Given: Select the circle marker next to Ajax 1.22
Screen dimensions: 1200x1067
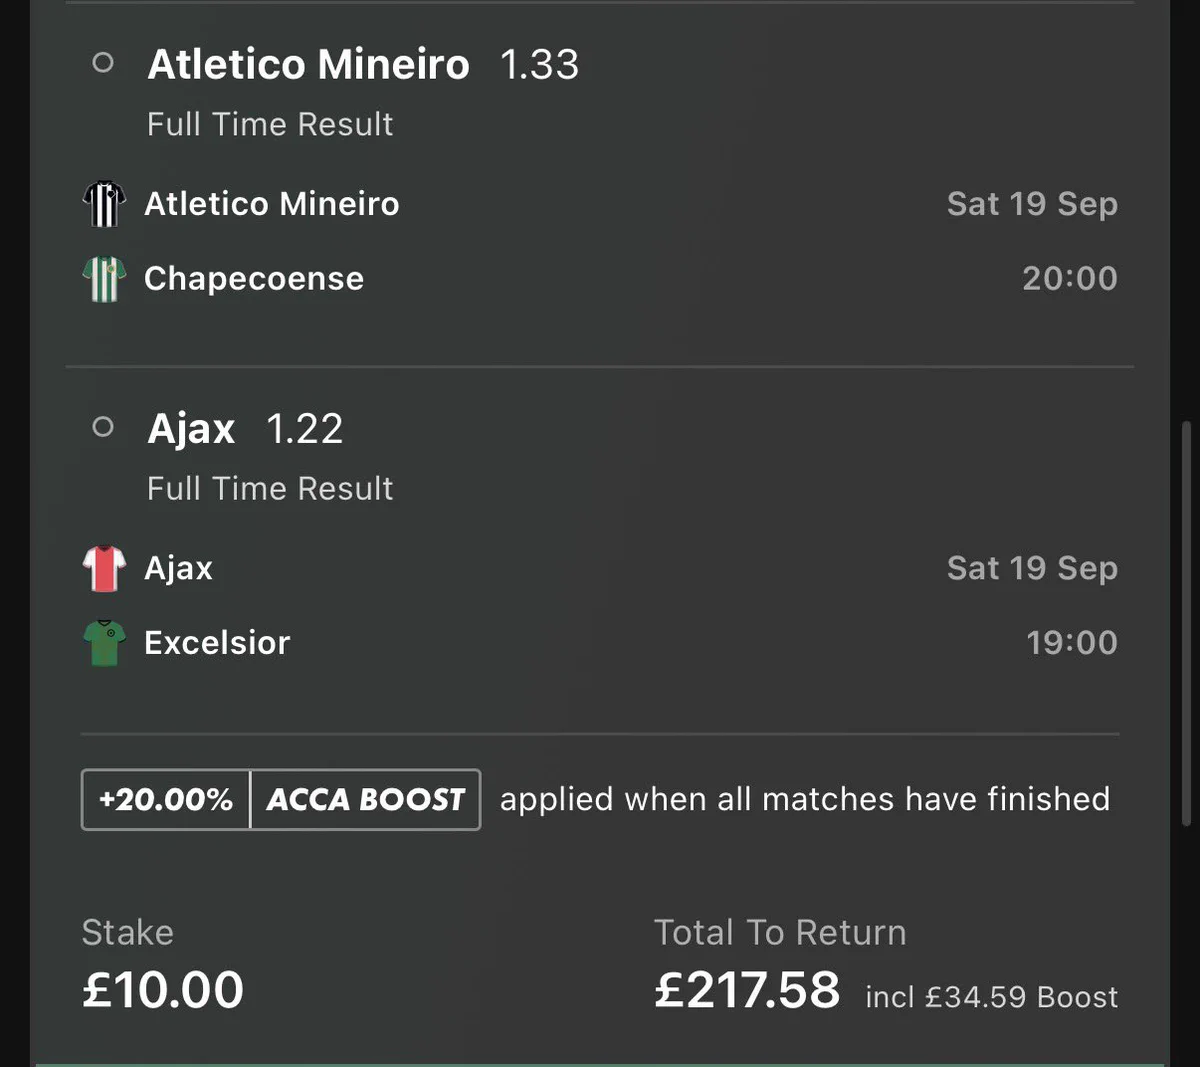Looking at the screenshot, I should pos(102,427).
